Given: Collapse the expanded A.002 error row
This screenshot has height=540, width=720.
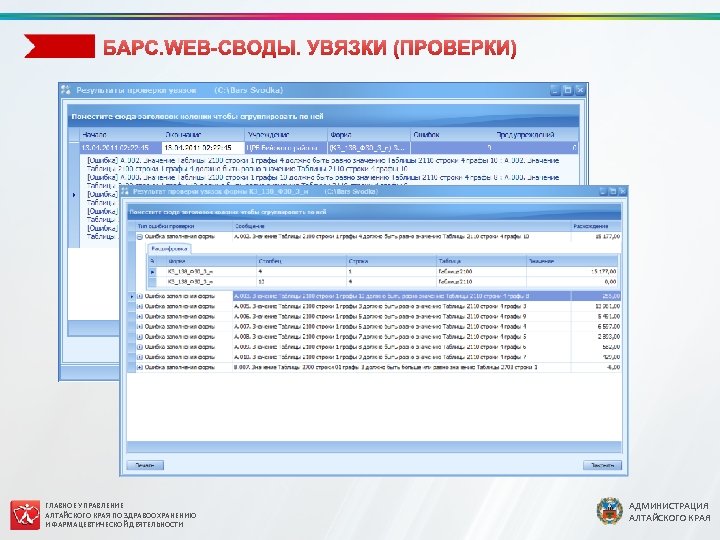Looking at the screenshot, I should click(x=140, y=237).
